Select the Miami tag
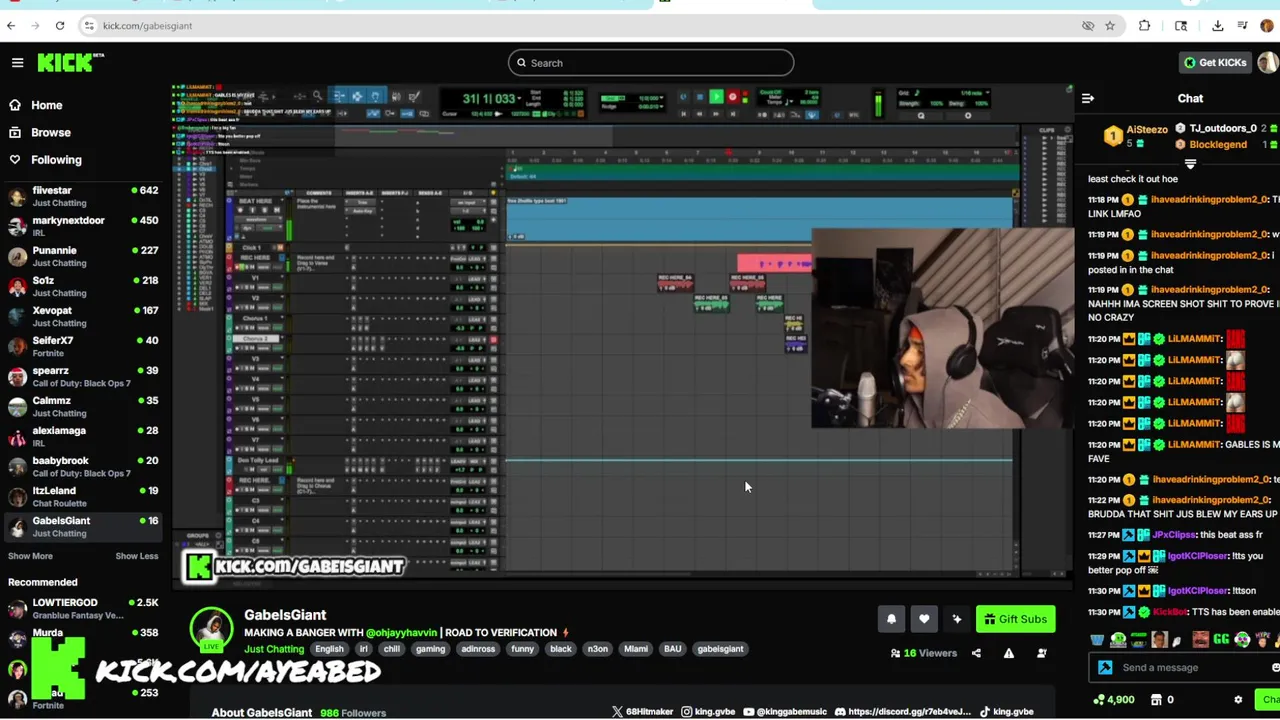 [636, 649]
